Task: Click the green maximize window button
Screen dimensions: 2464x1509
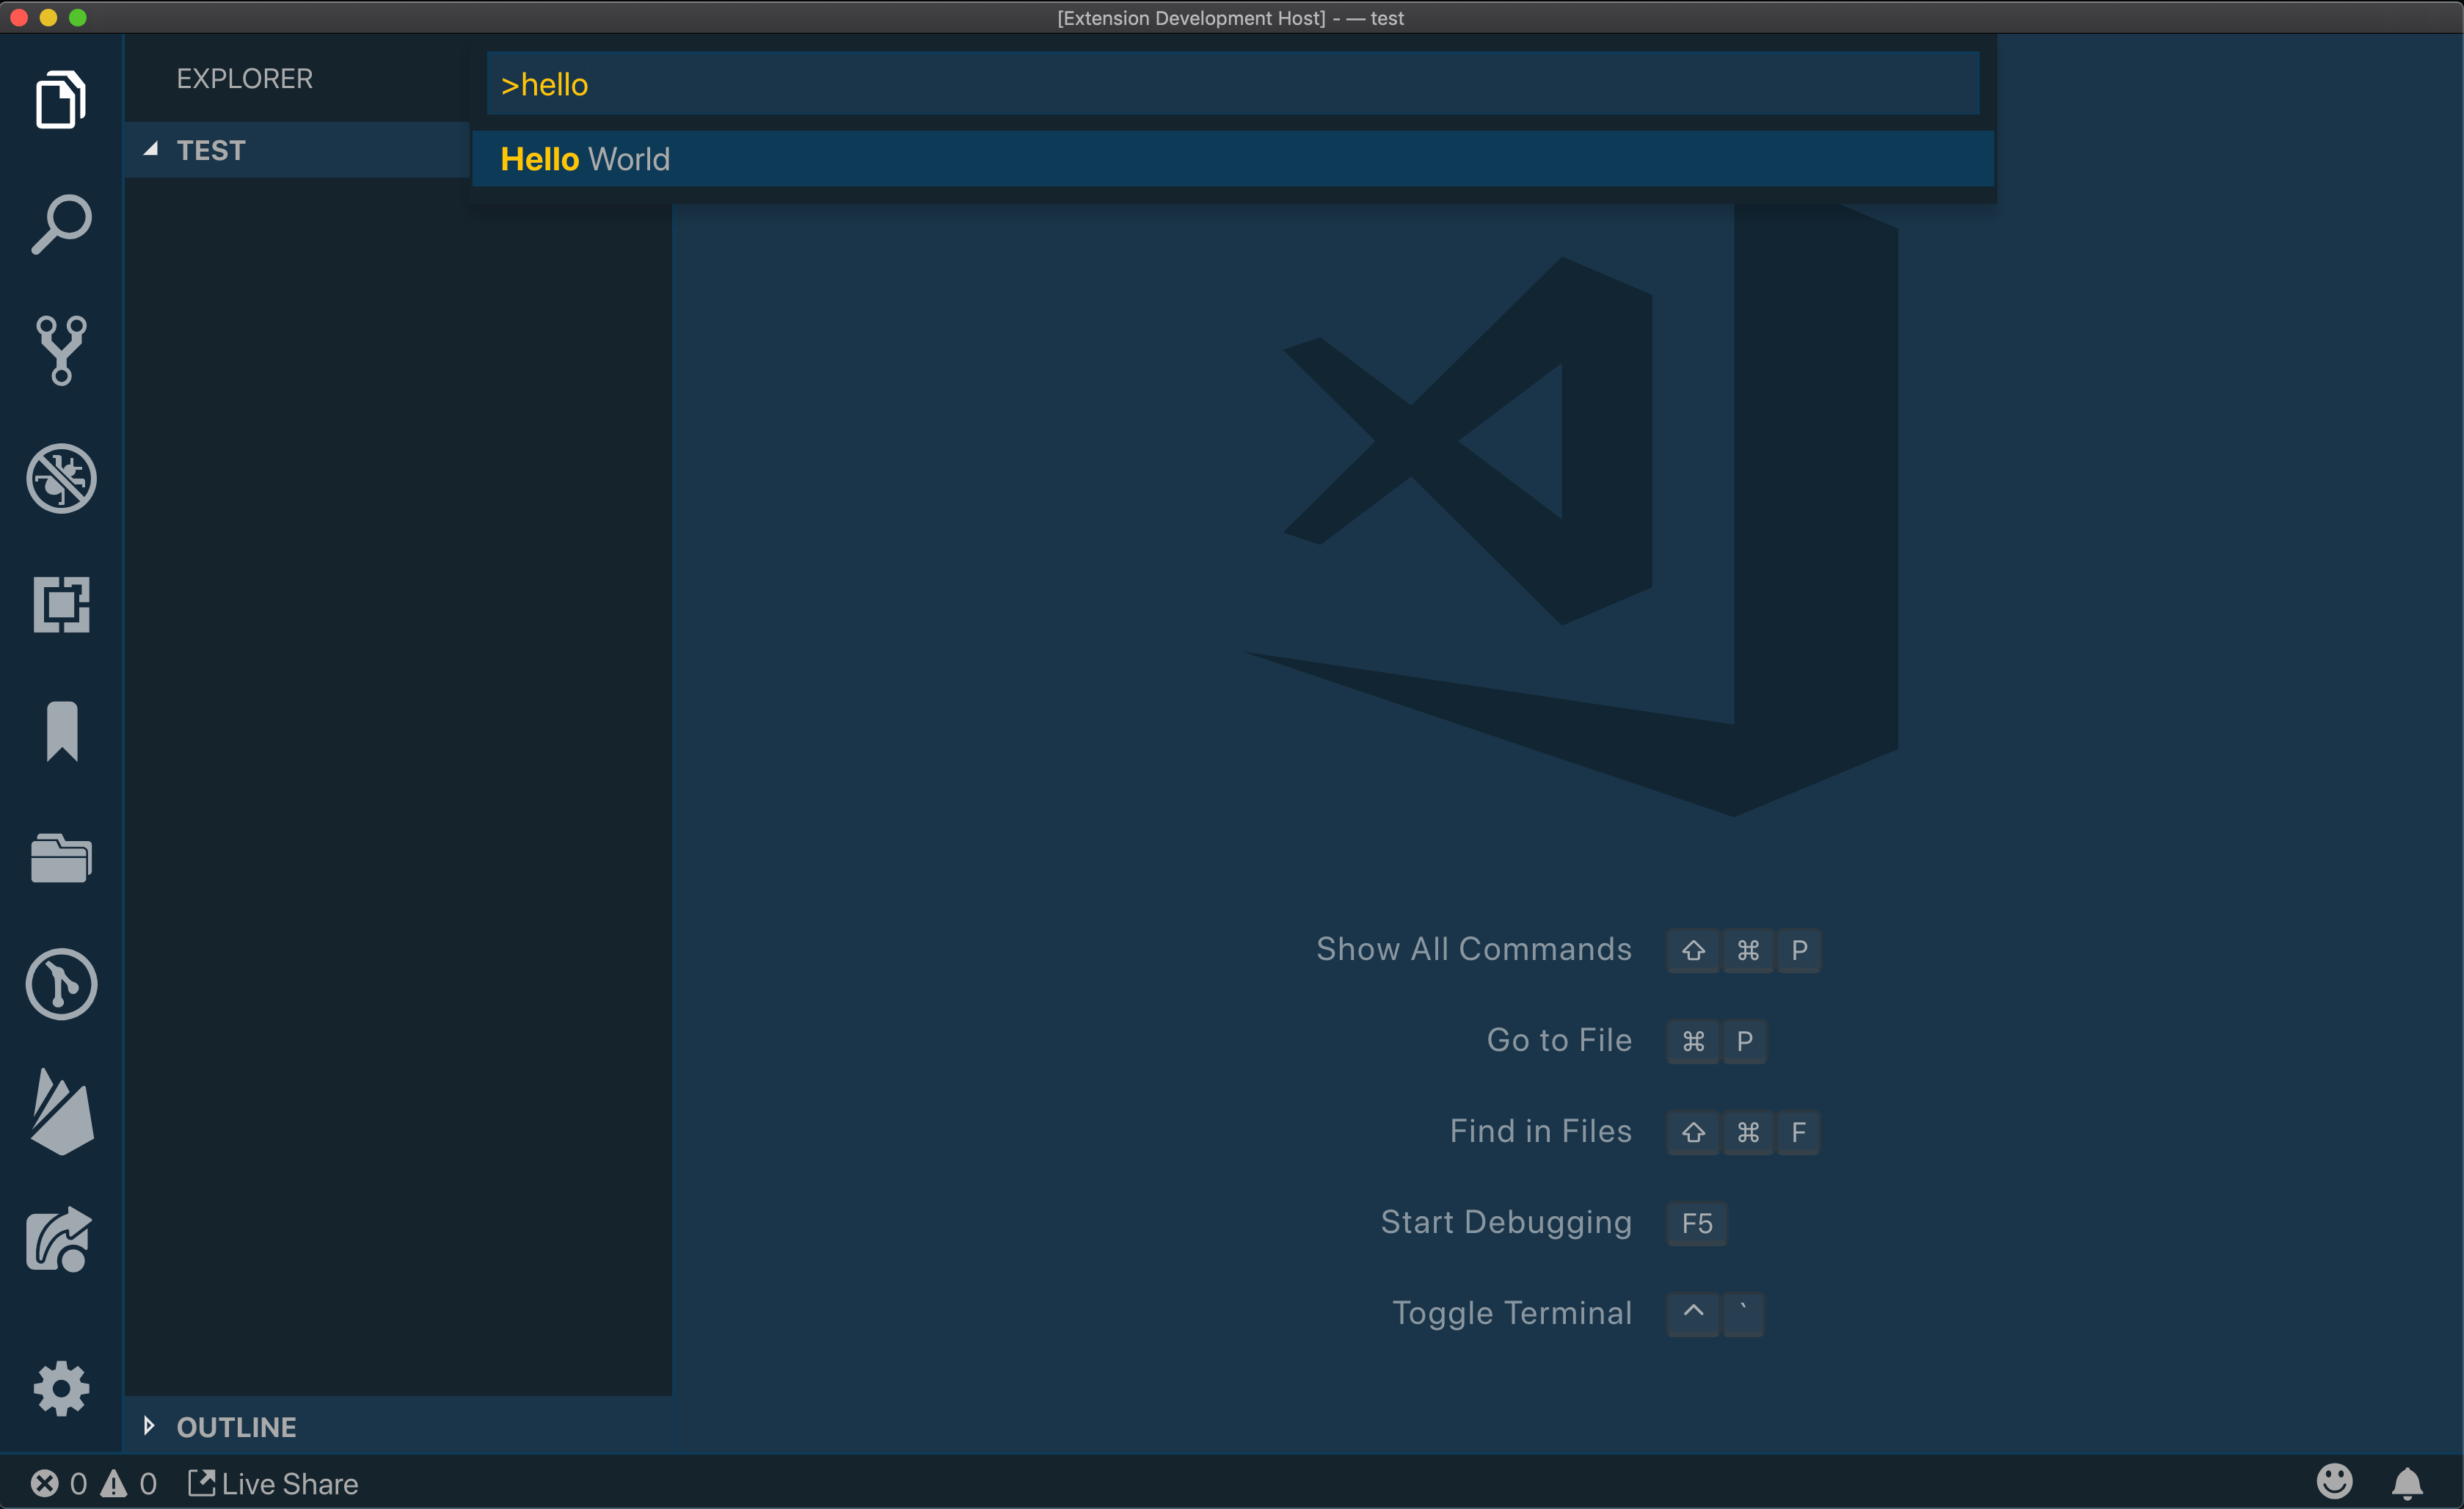Action: tap(78, 17)
